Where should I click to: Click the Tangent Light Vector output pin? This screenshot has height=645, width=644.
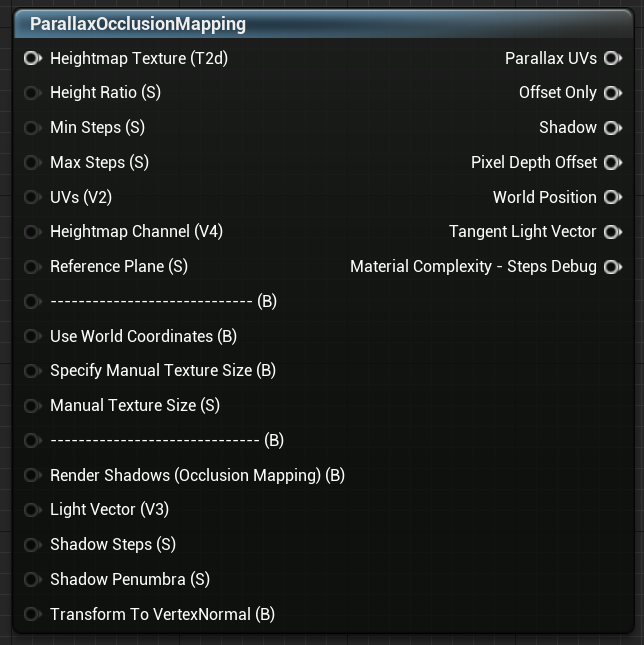click(x=613, y=232)
